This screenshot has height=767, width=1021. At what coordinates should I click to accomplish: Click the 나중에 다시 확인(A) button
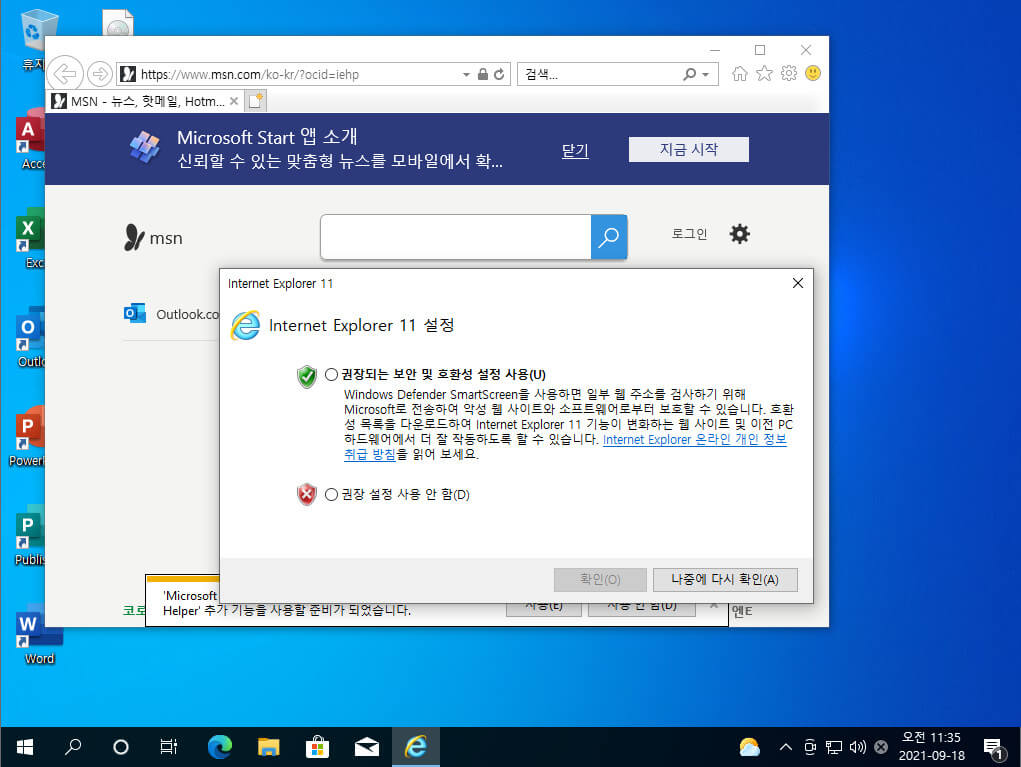(725, 579)
